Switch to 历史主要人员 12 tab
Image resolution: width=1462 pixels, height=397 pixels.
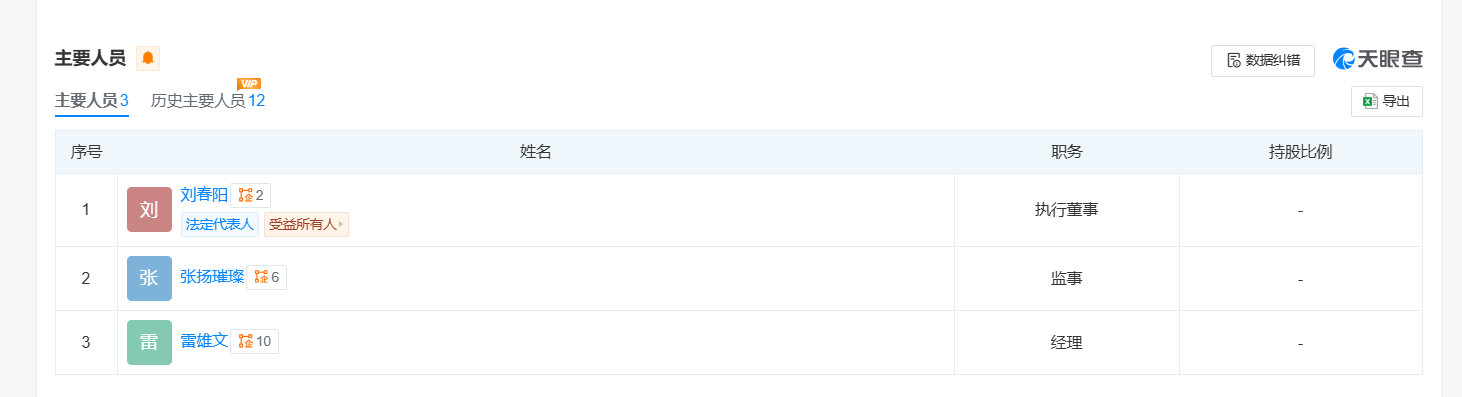click(x=208, y=101)
